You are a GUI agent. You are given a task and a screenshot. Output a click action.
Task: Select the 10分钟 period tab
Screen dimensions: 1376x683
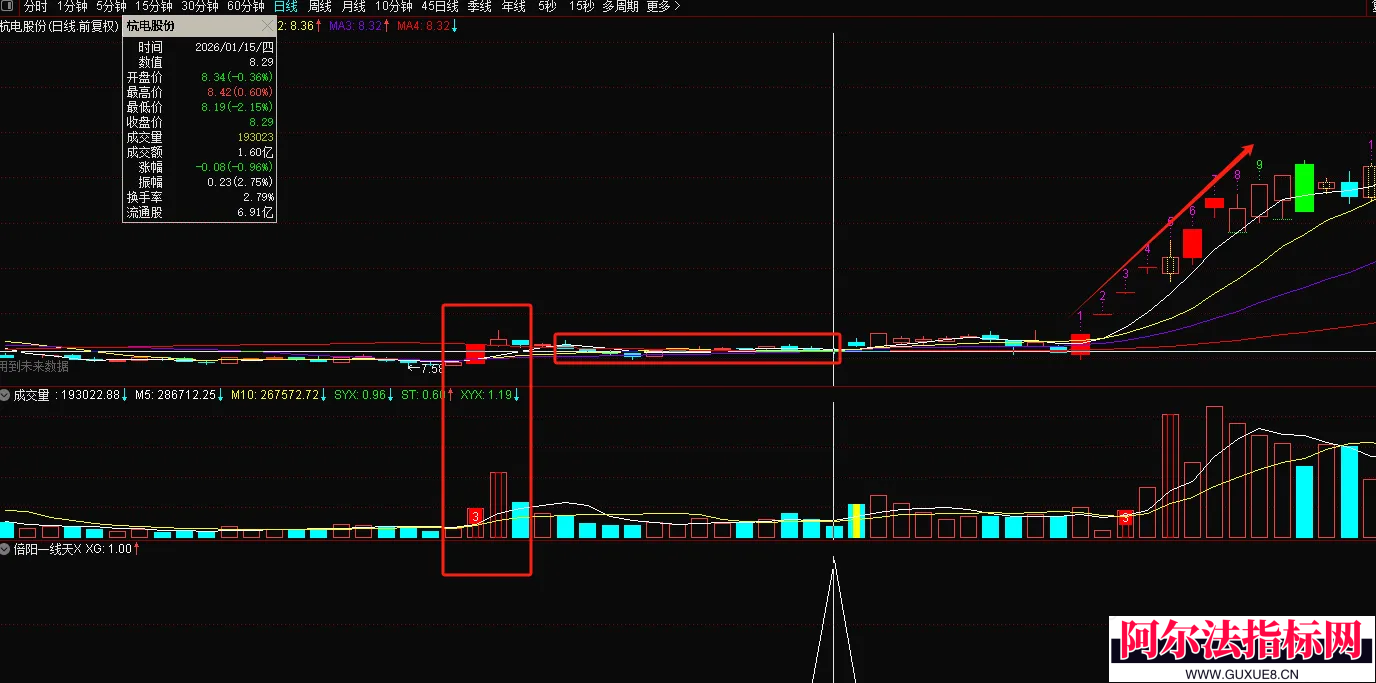coord(394,6)
